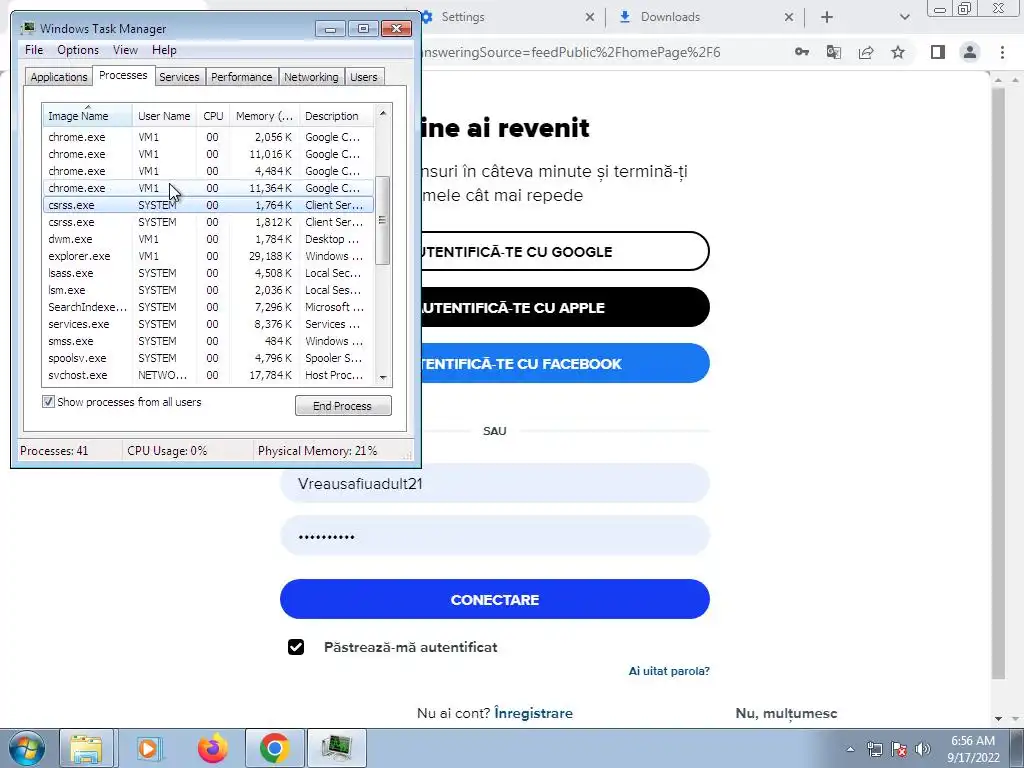This screenshot has width=1024, height=768.
Task: Click the Chrome address bar URL
Action: 571,52
